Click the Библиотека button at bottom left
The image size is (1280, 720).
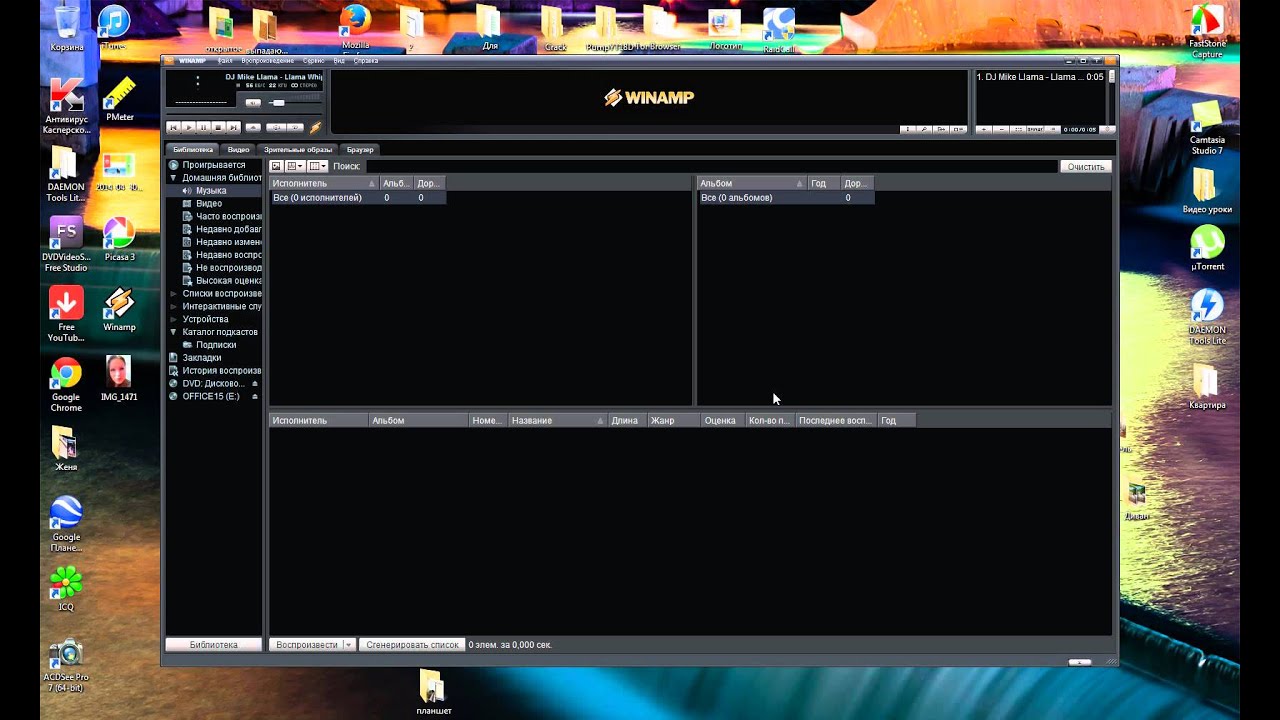pyautogui.click(x=214, y=645)
